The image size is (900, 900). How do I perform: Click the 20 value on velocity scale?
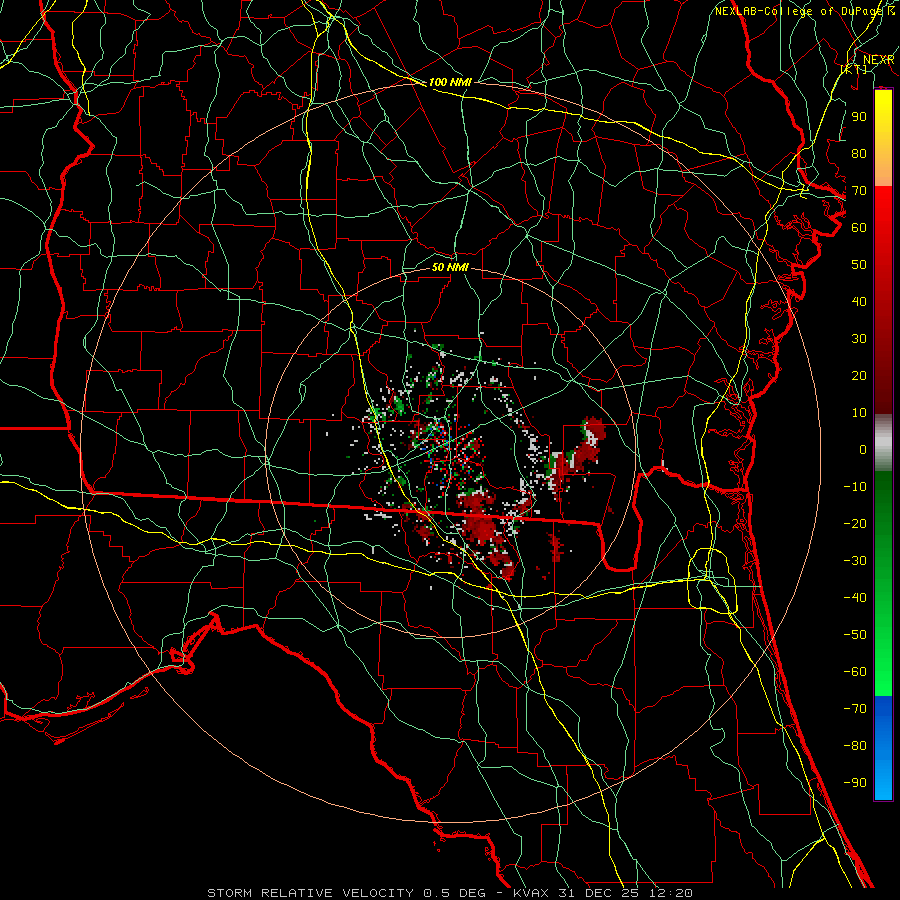pyautogui.click(x=859, y=376)
